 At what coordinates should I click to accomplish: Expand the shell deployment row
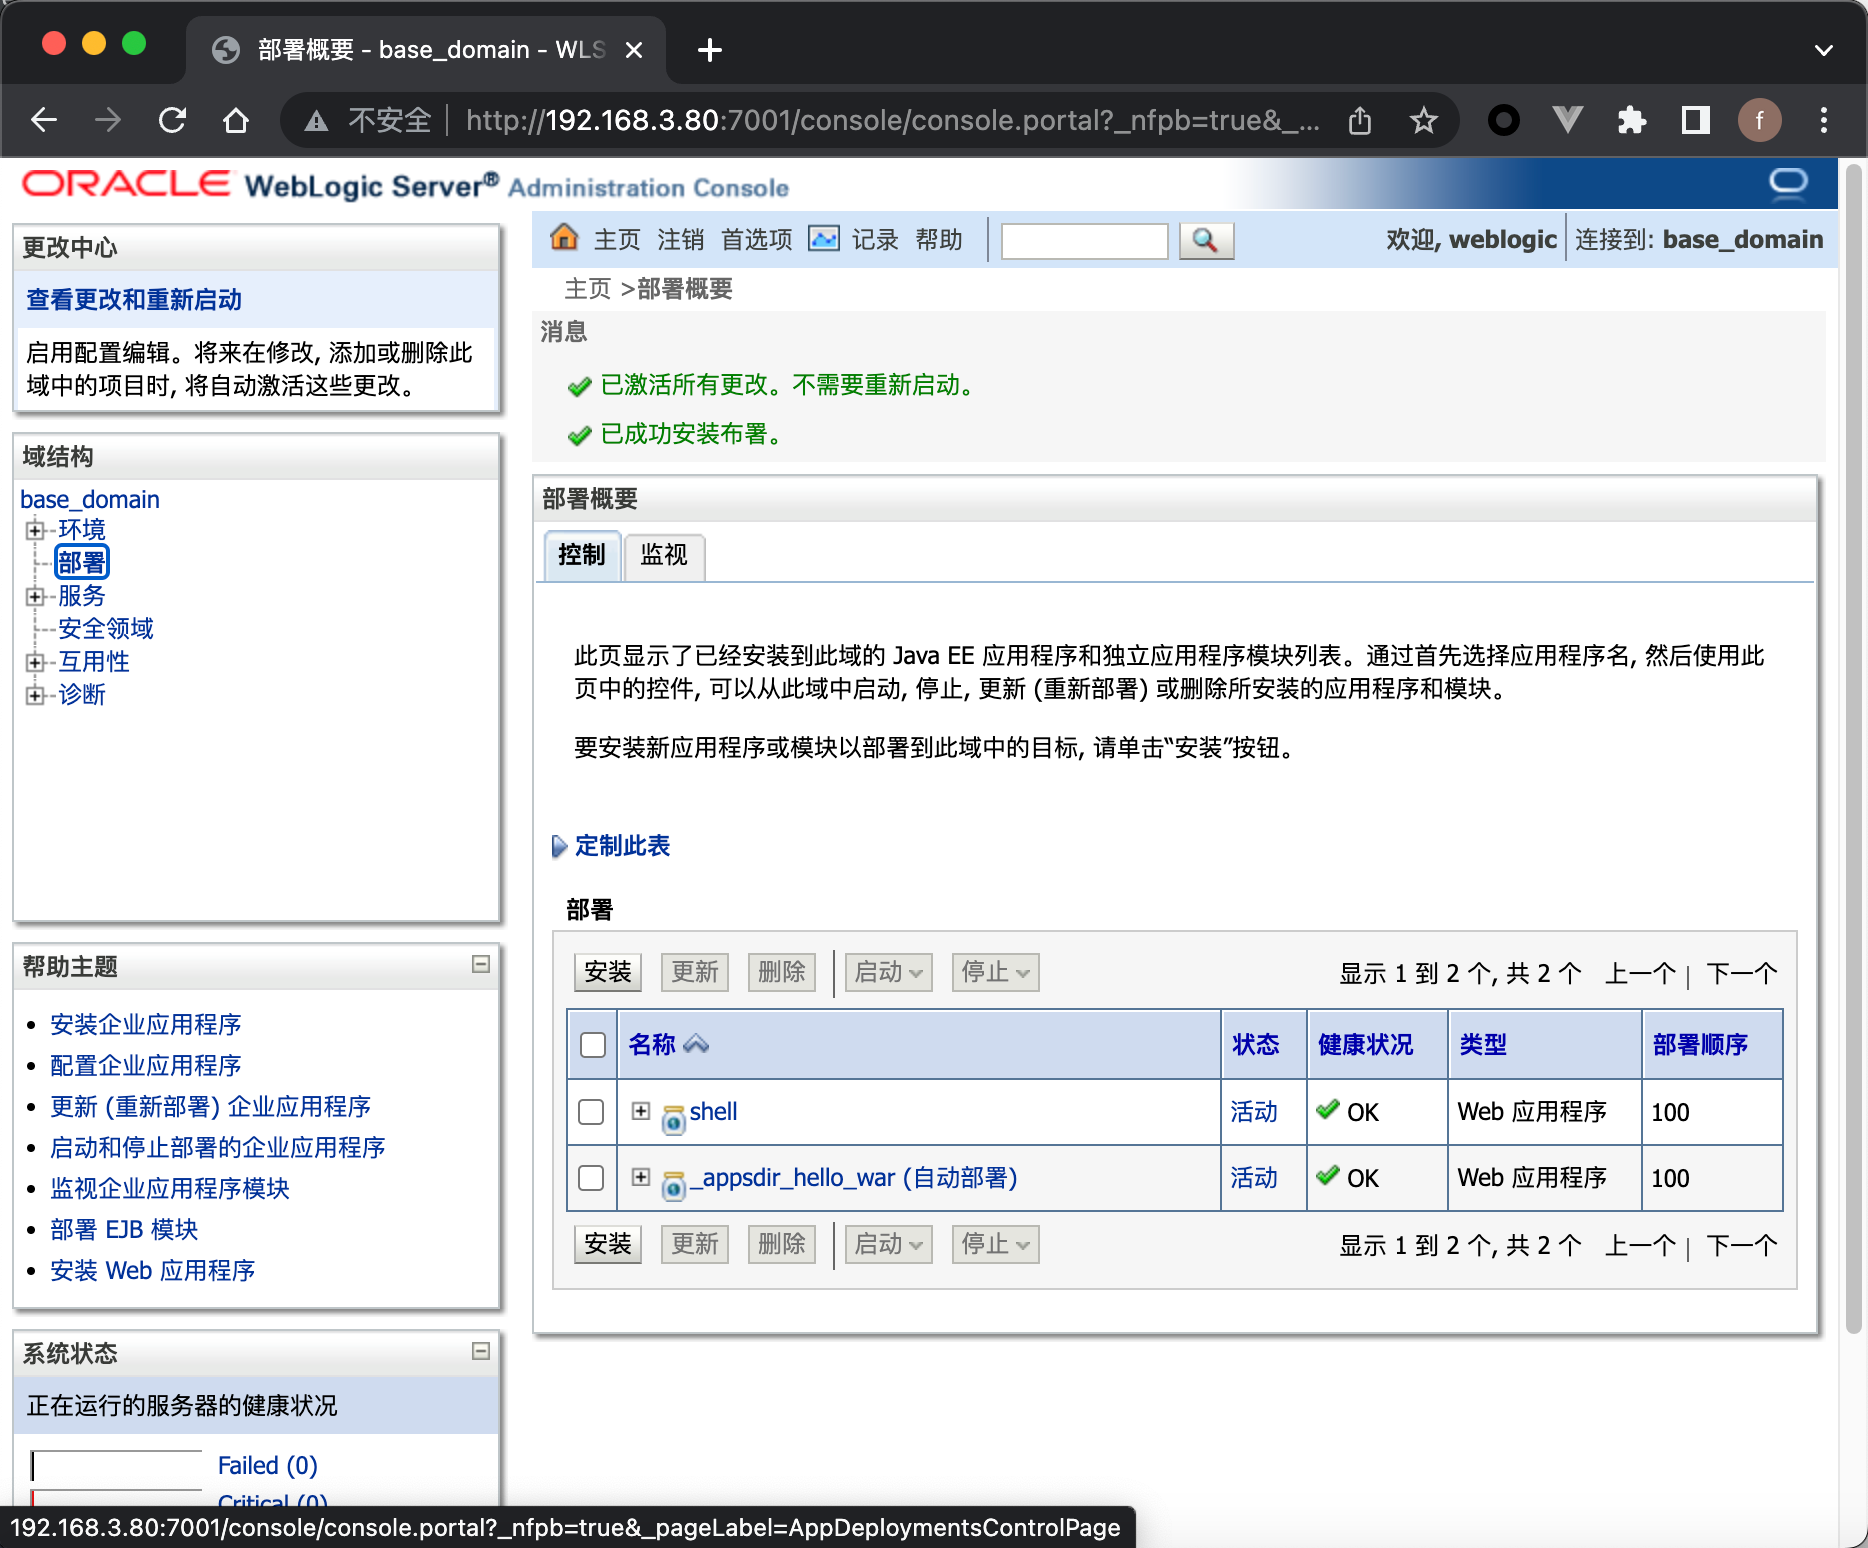(641, 1111)
